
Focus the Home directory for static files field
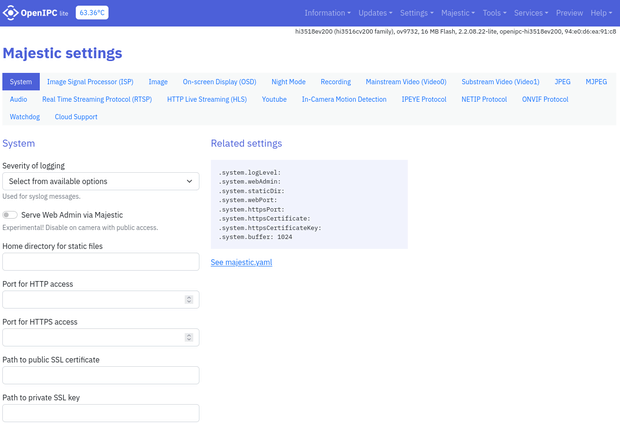click(x=101, y=262)
